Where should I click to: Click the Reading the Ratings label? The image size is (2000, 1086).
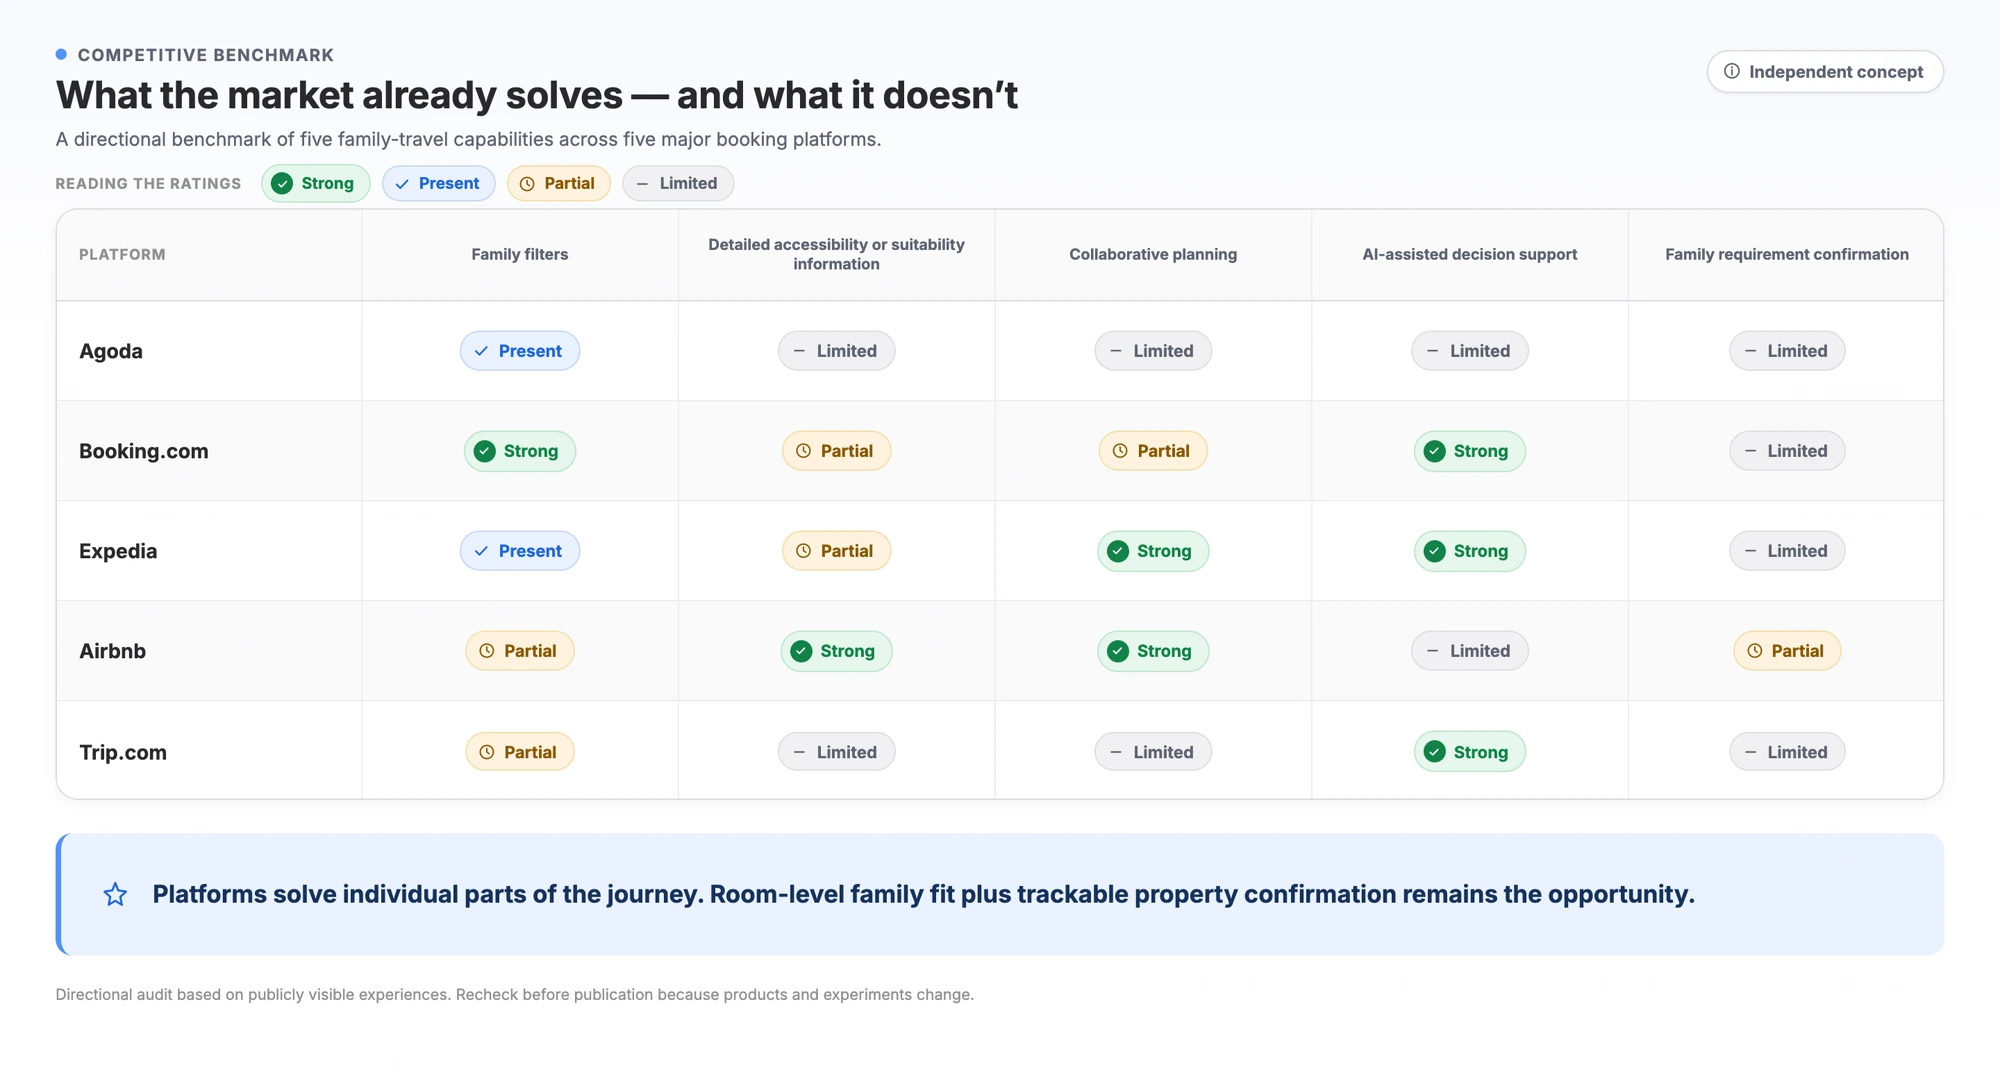tap(148, 184)
